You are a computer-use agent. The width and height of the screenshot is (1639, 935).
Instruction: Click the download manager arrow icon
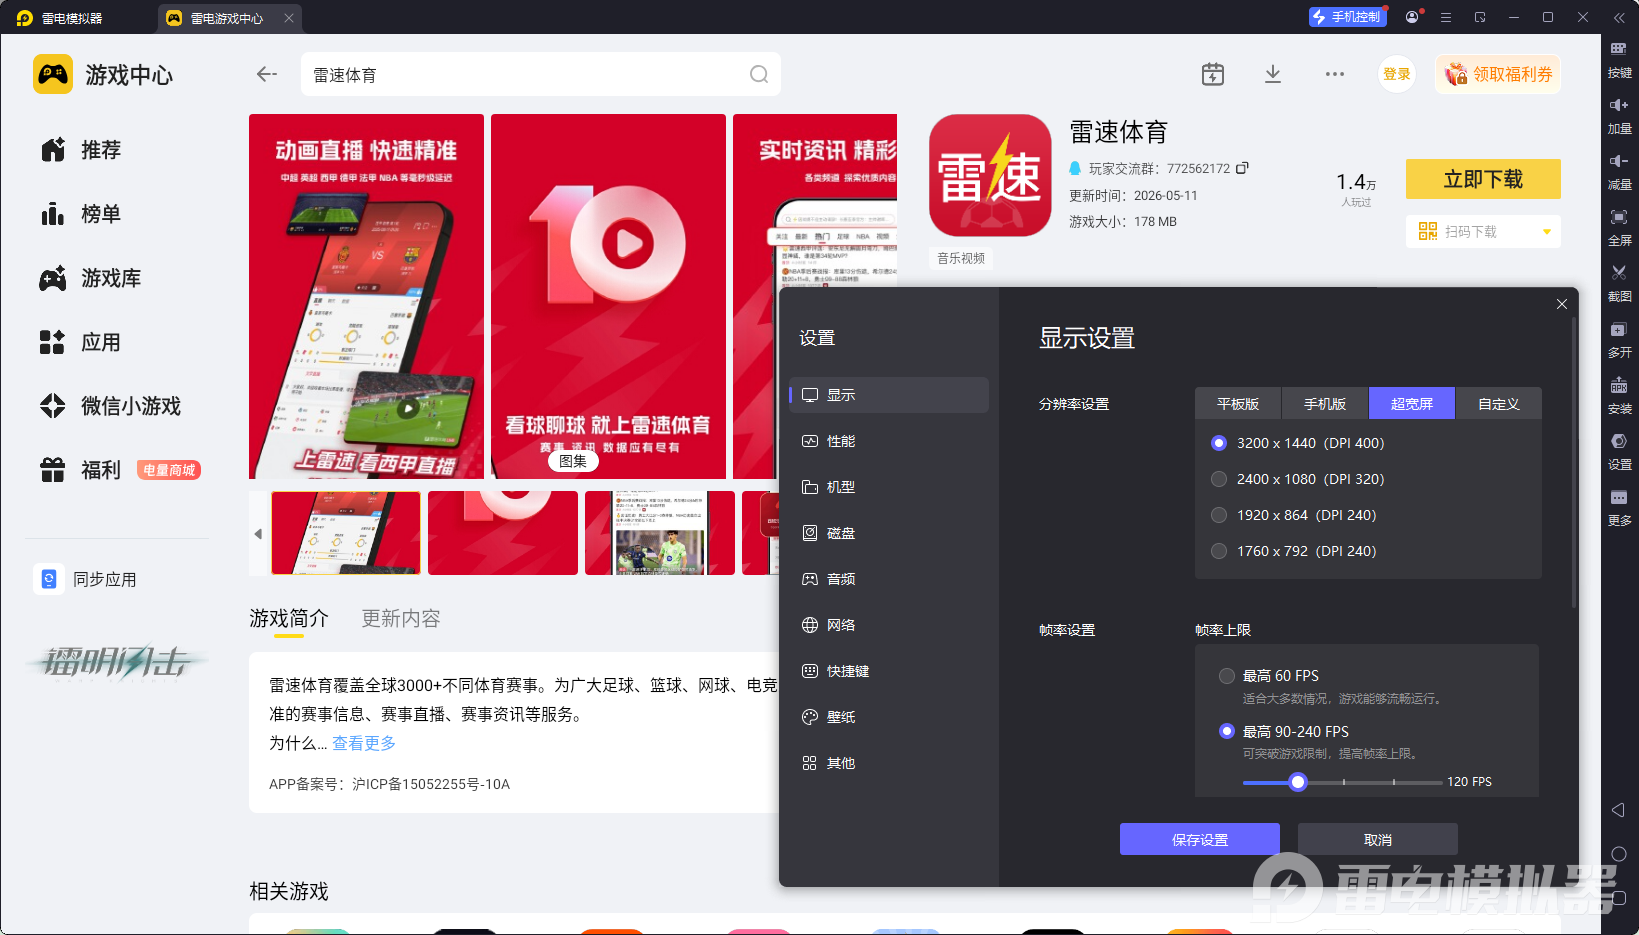click(1273, 74)
